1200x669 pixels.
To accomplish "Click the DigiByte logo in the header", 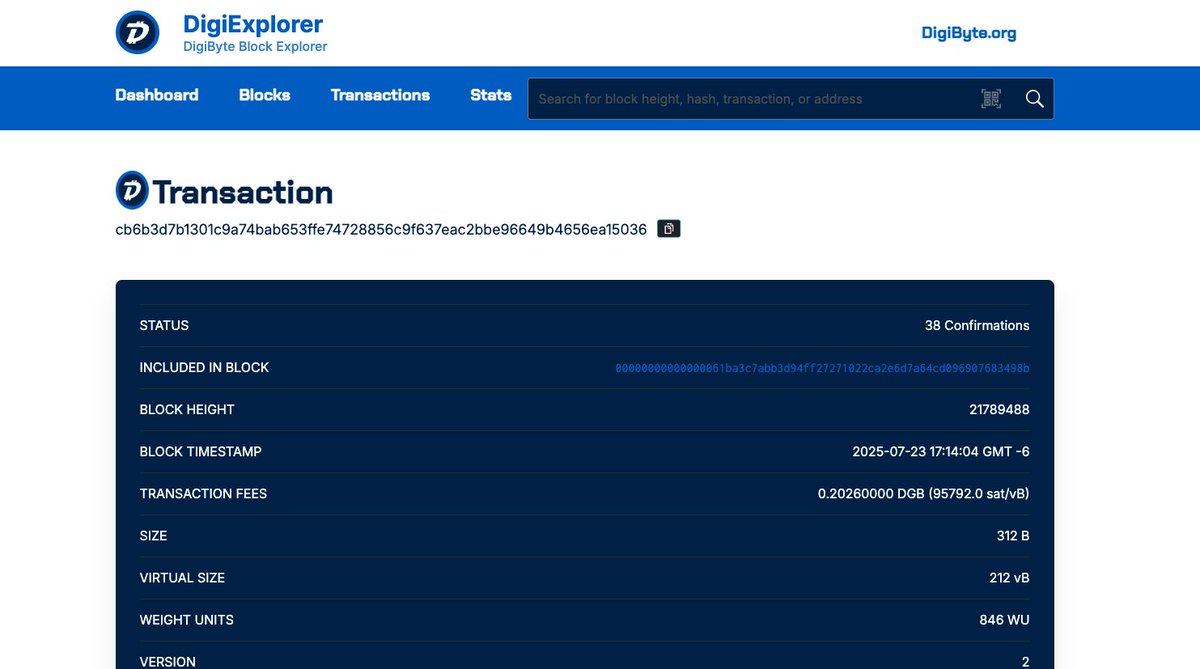I will tap(138, 32).
